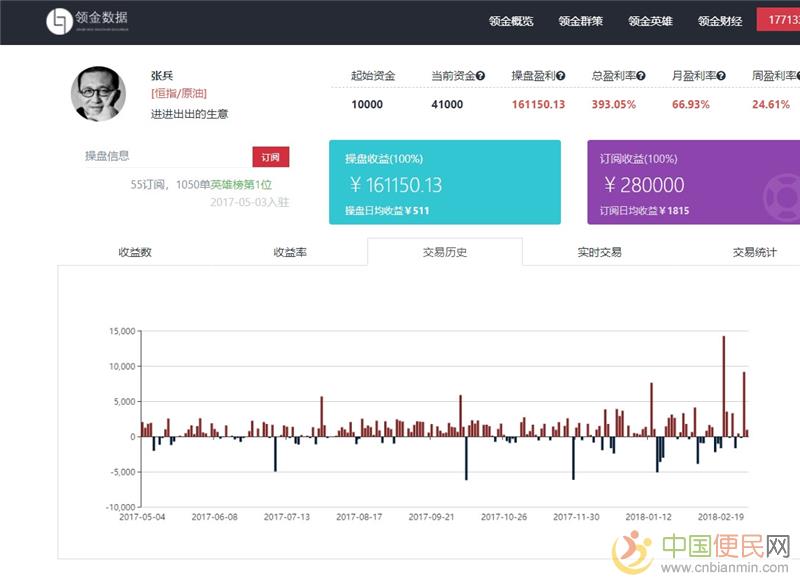Click the 操盘信息 input field

tap(165, 156)
